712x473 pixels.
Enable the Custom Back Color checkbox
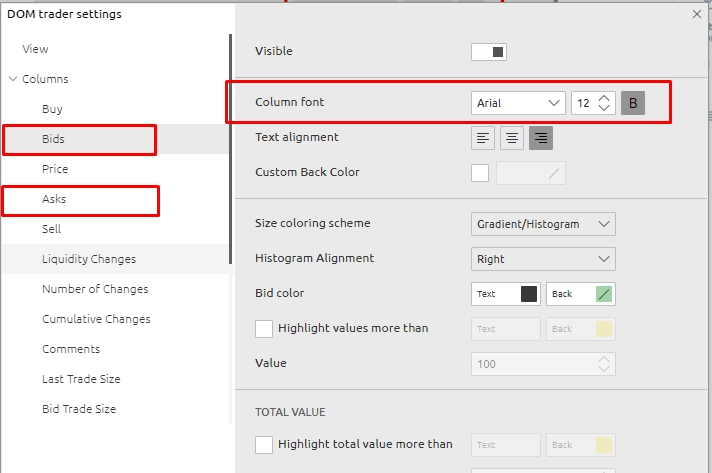tap(480, 173)
